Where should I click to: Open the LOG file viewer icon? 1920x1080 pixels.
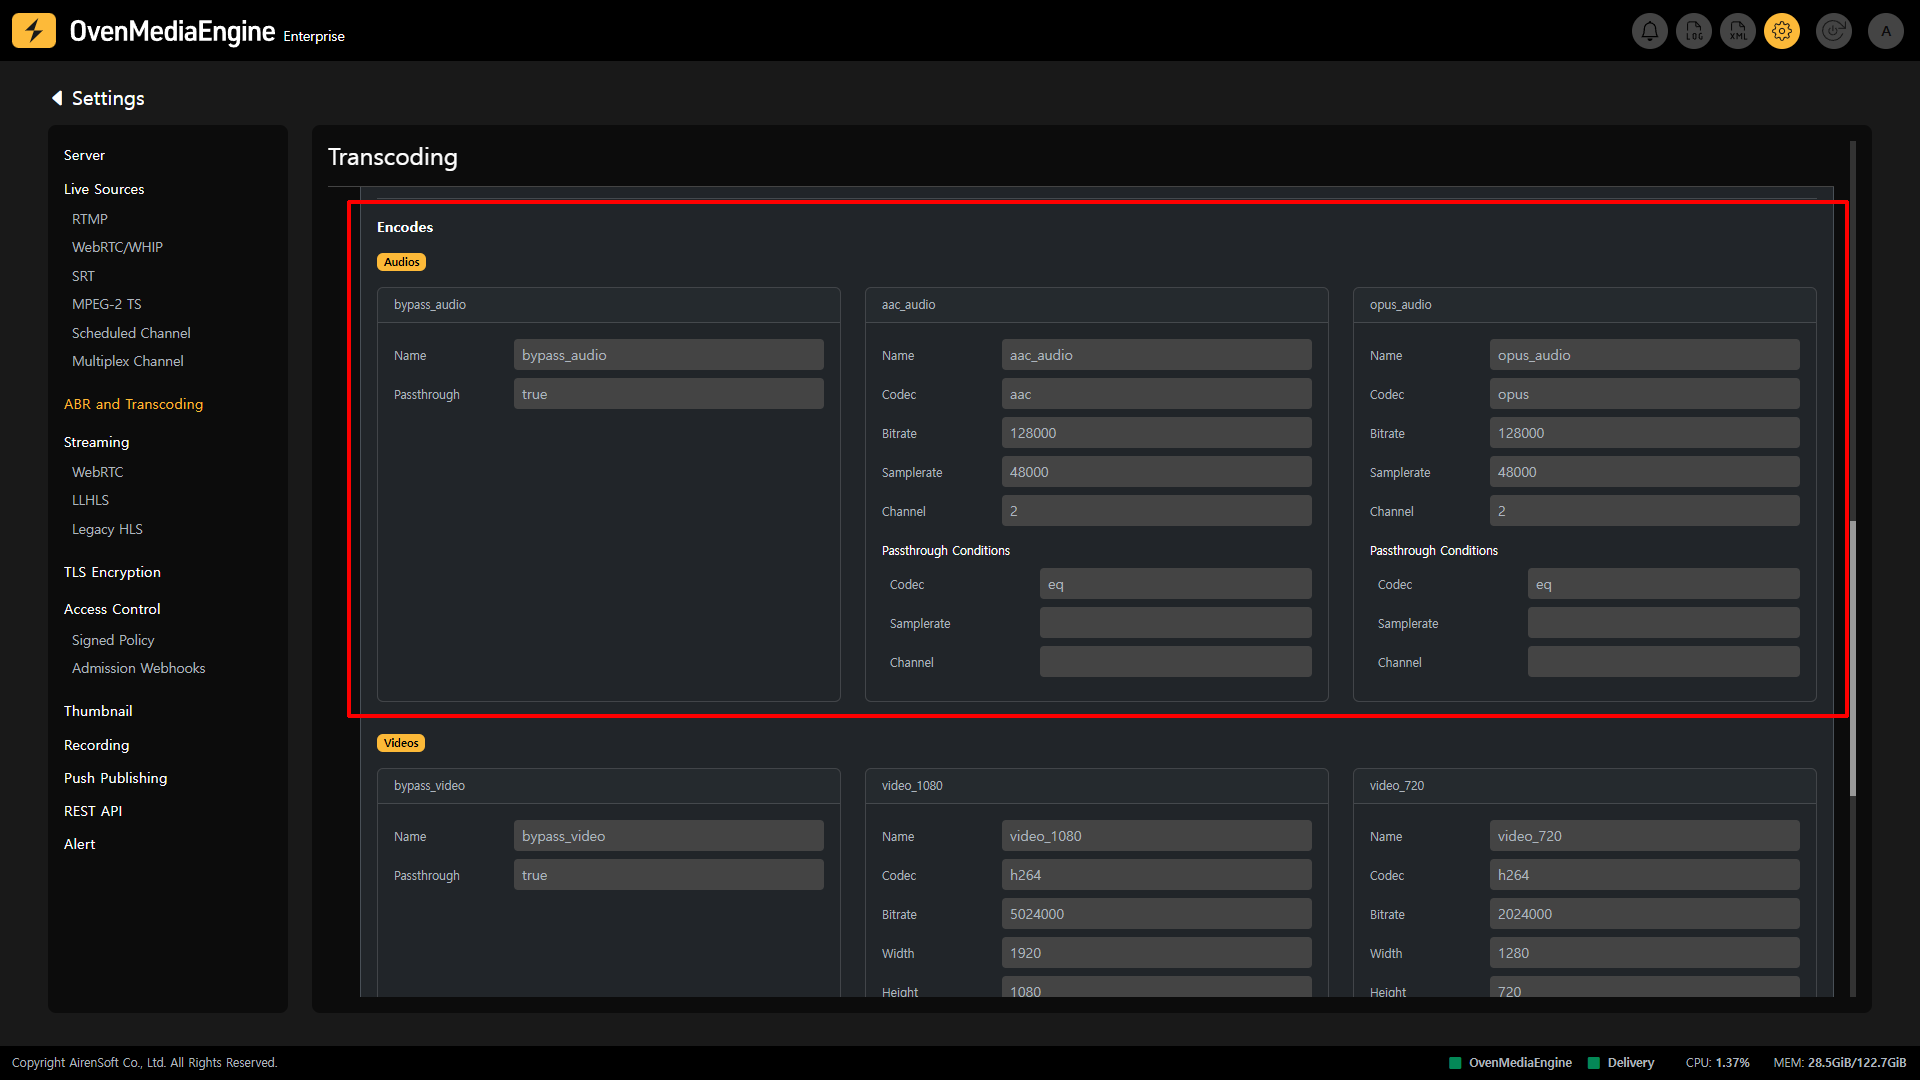[x=1694, y=31]
